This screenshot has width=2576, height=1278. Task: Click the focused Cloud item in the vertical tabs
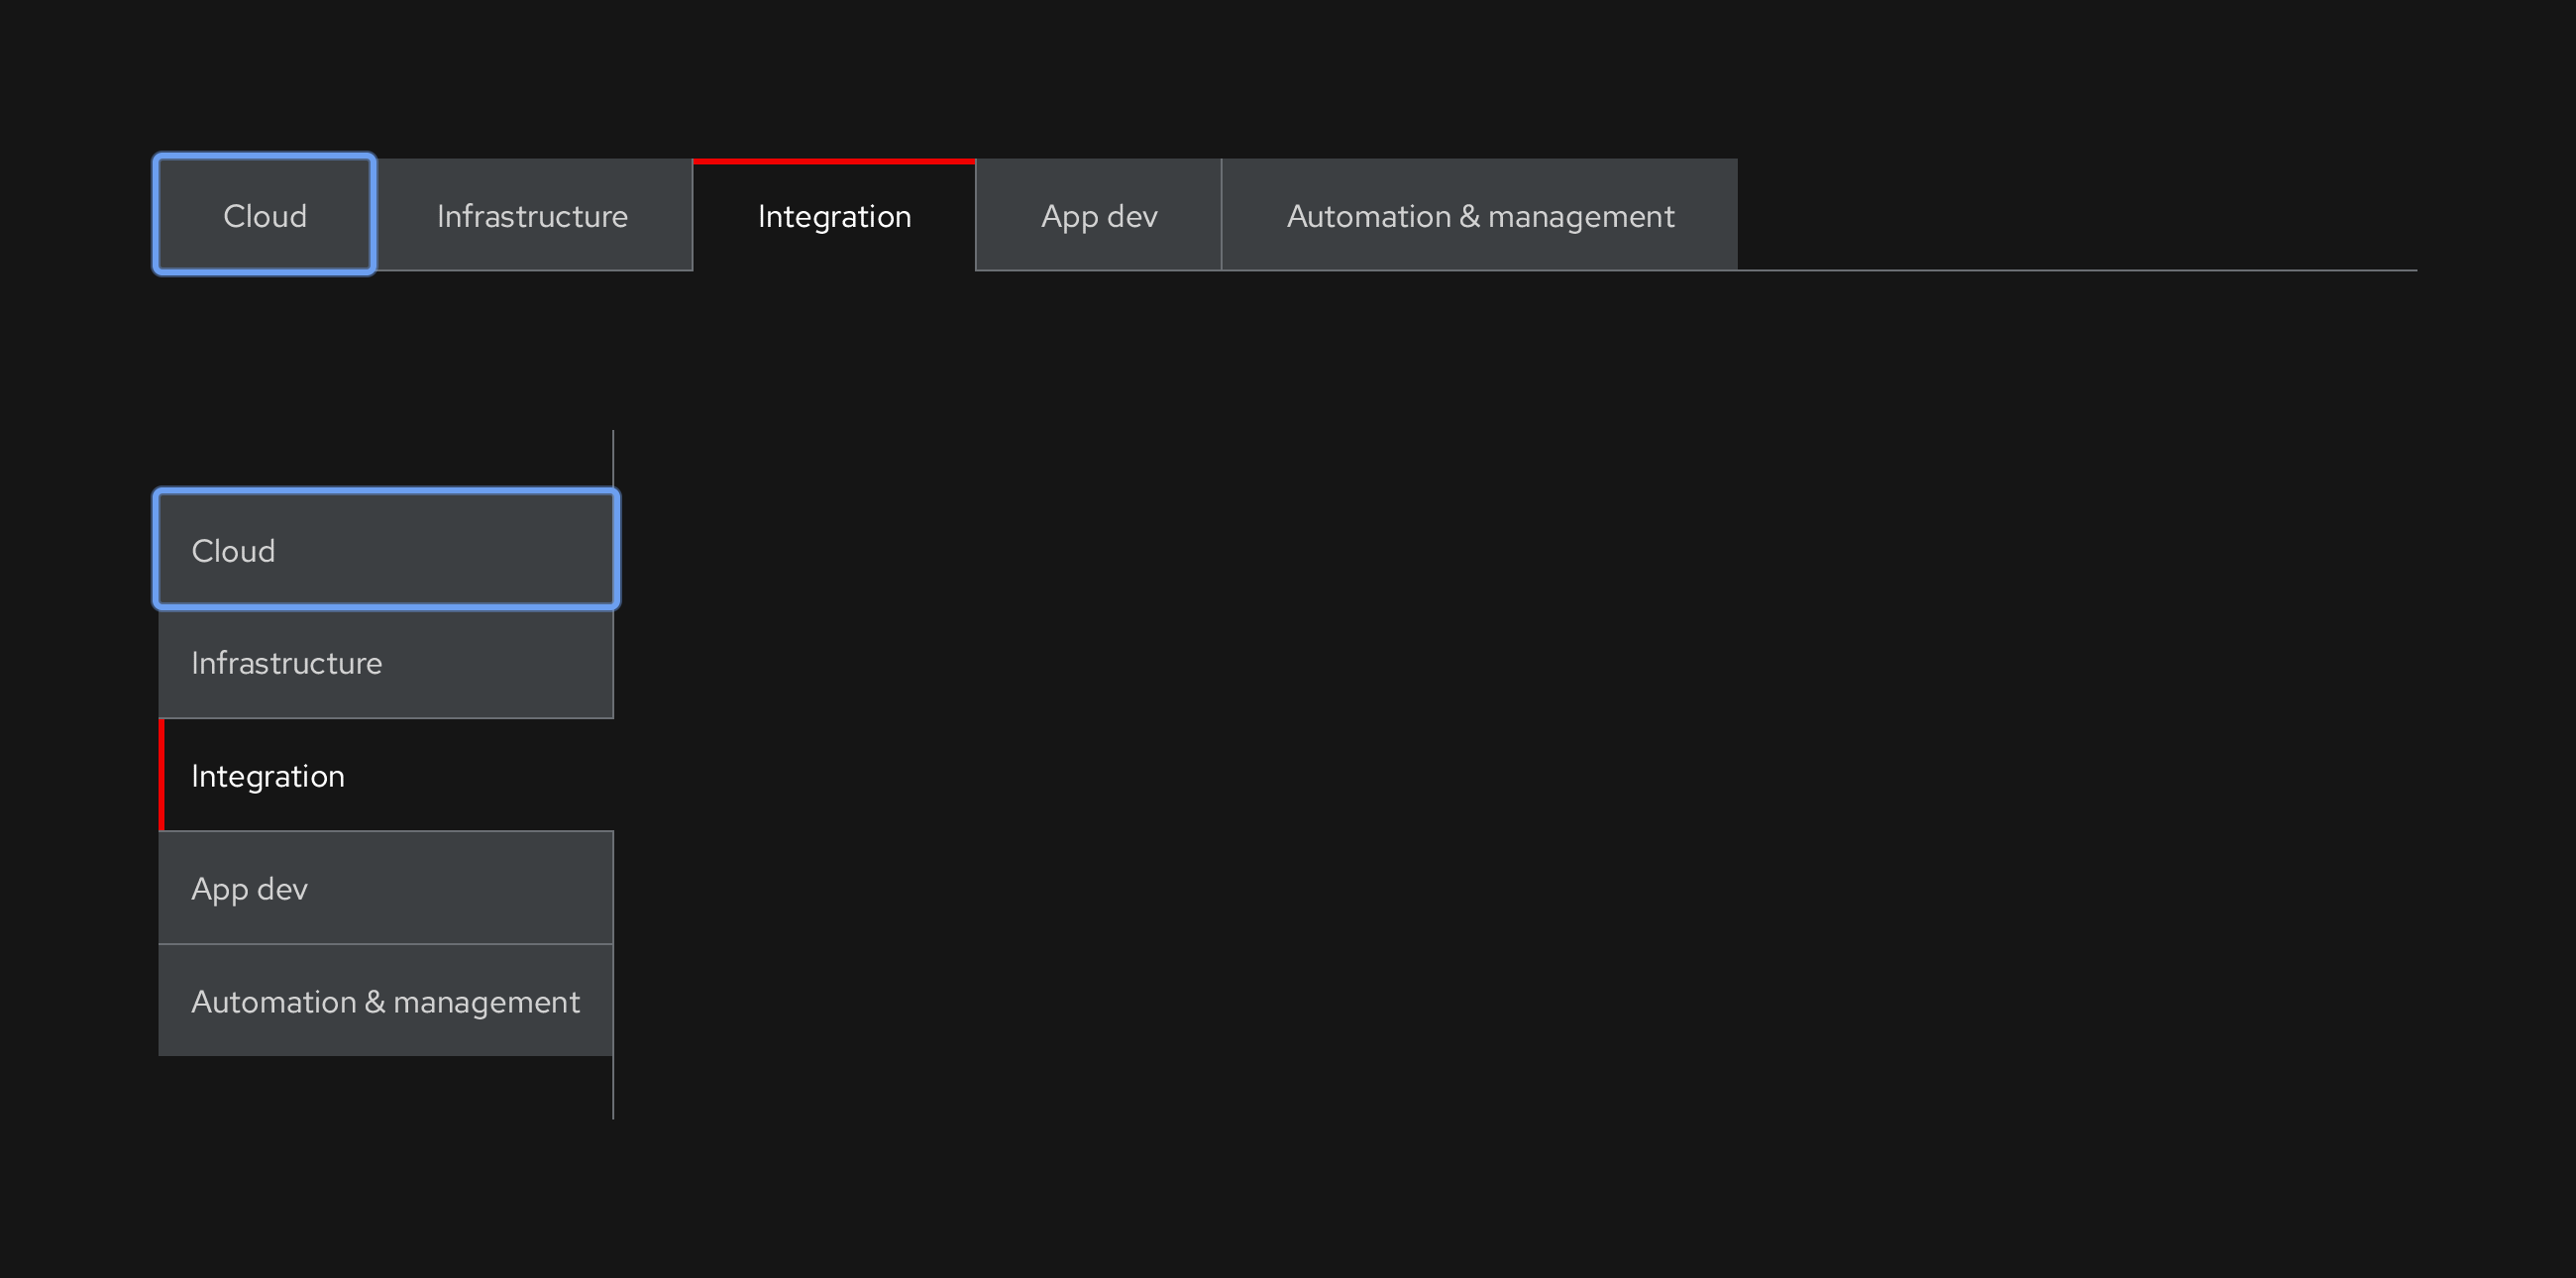(386, 549)
